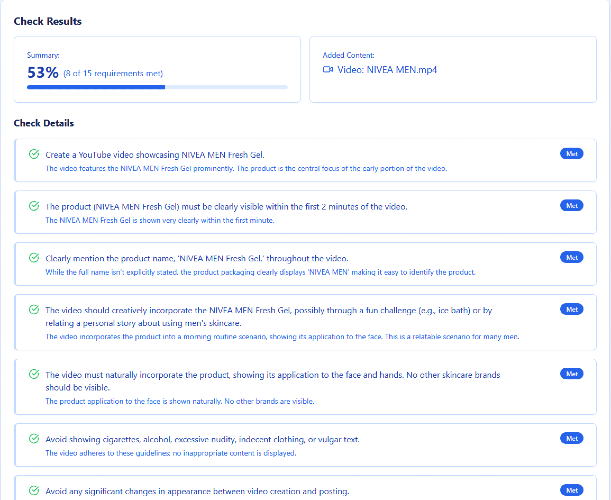The width and height of the screenshot is (611, 500).
Task: Click Met badge on creative incorporation row
Action: pyautogui.click(x=572, y=309)
